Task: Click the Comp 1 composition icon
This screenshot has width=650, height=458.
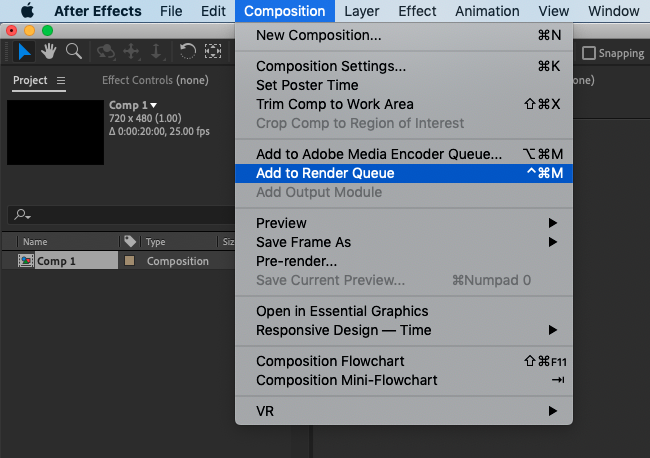Action: (x=27, y=261)
